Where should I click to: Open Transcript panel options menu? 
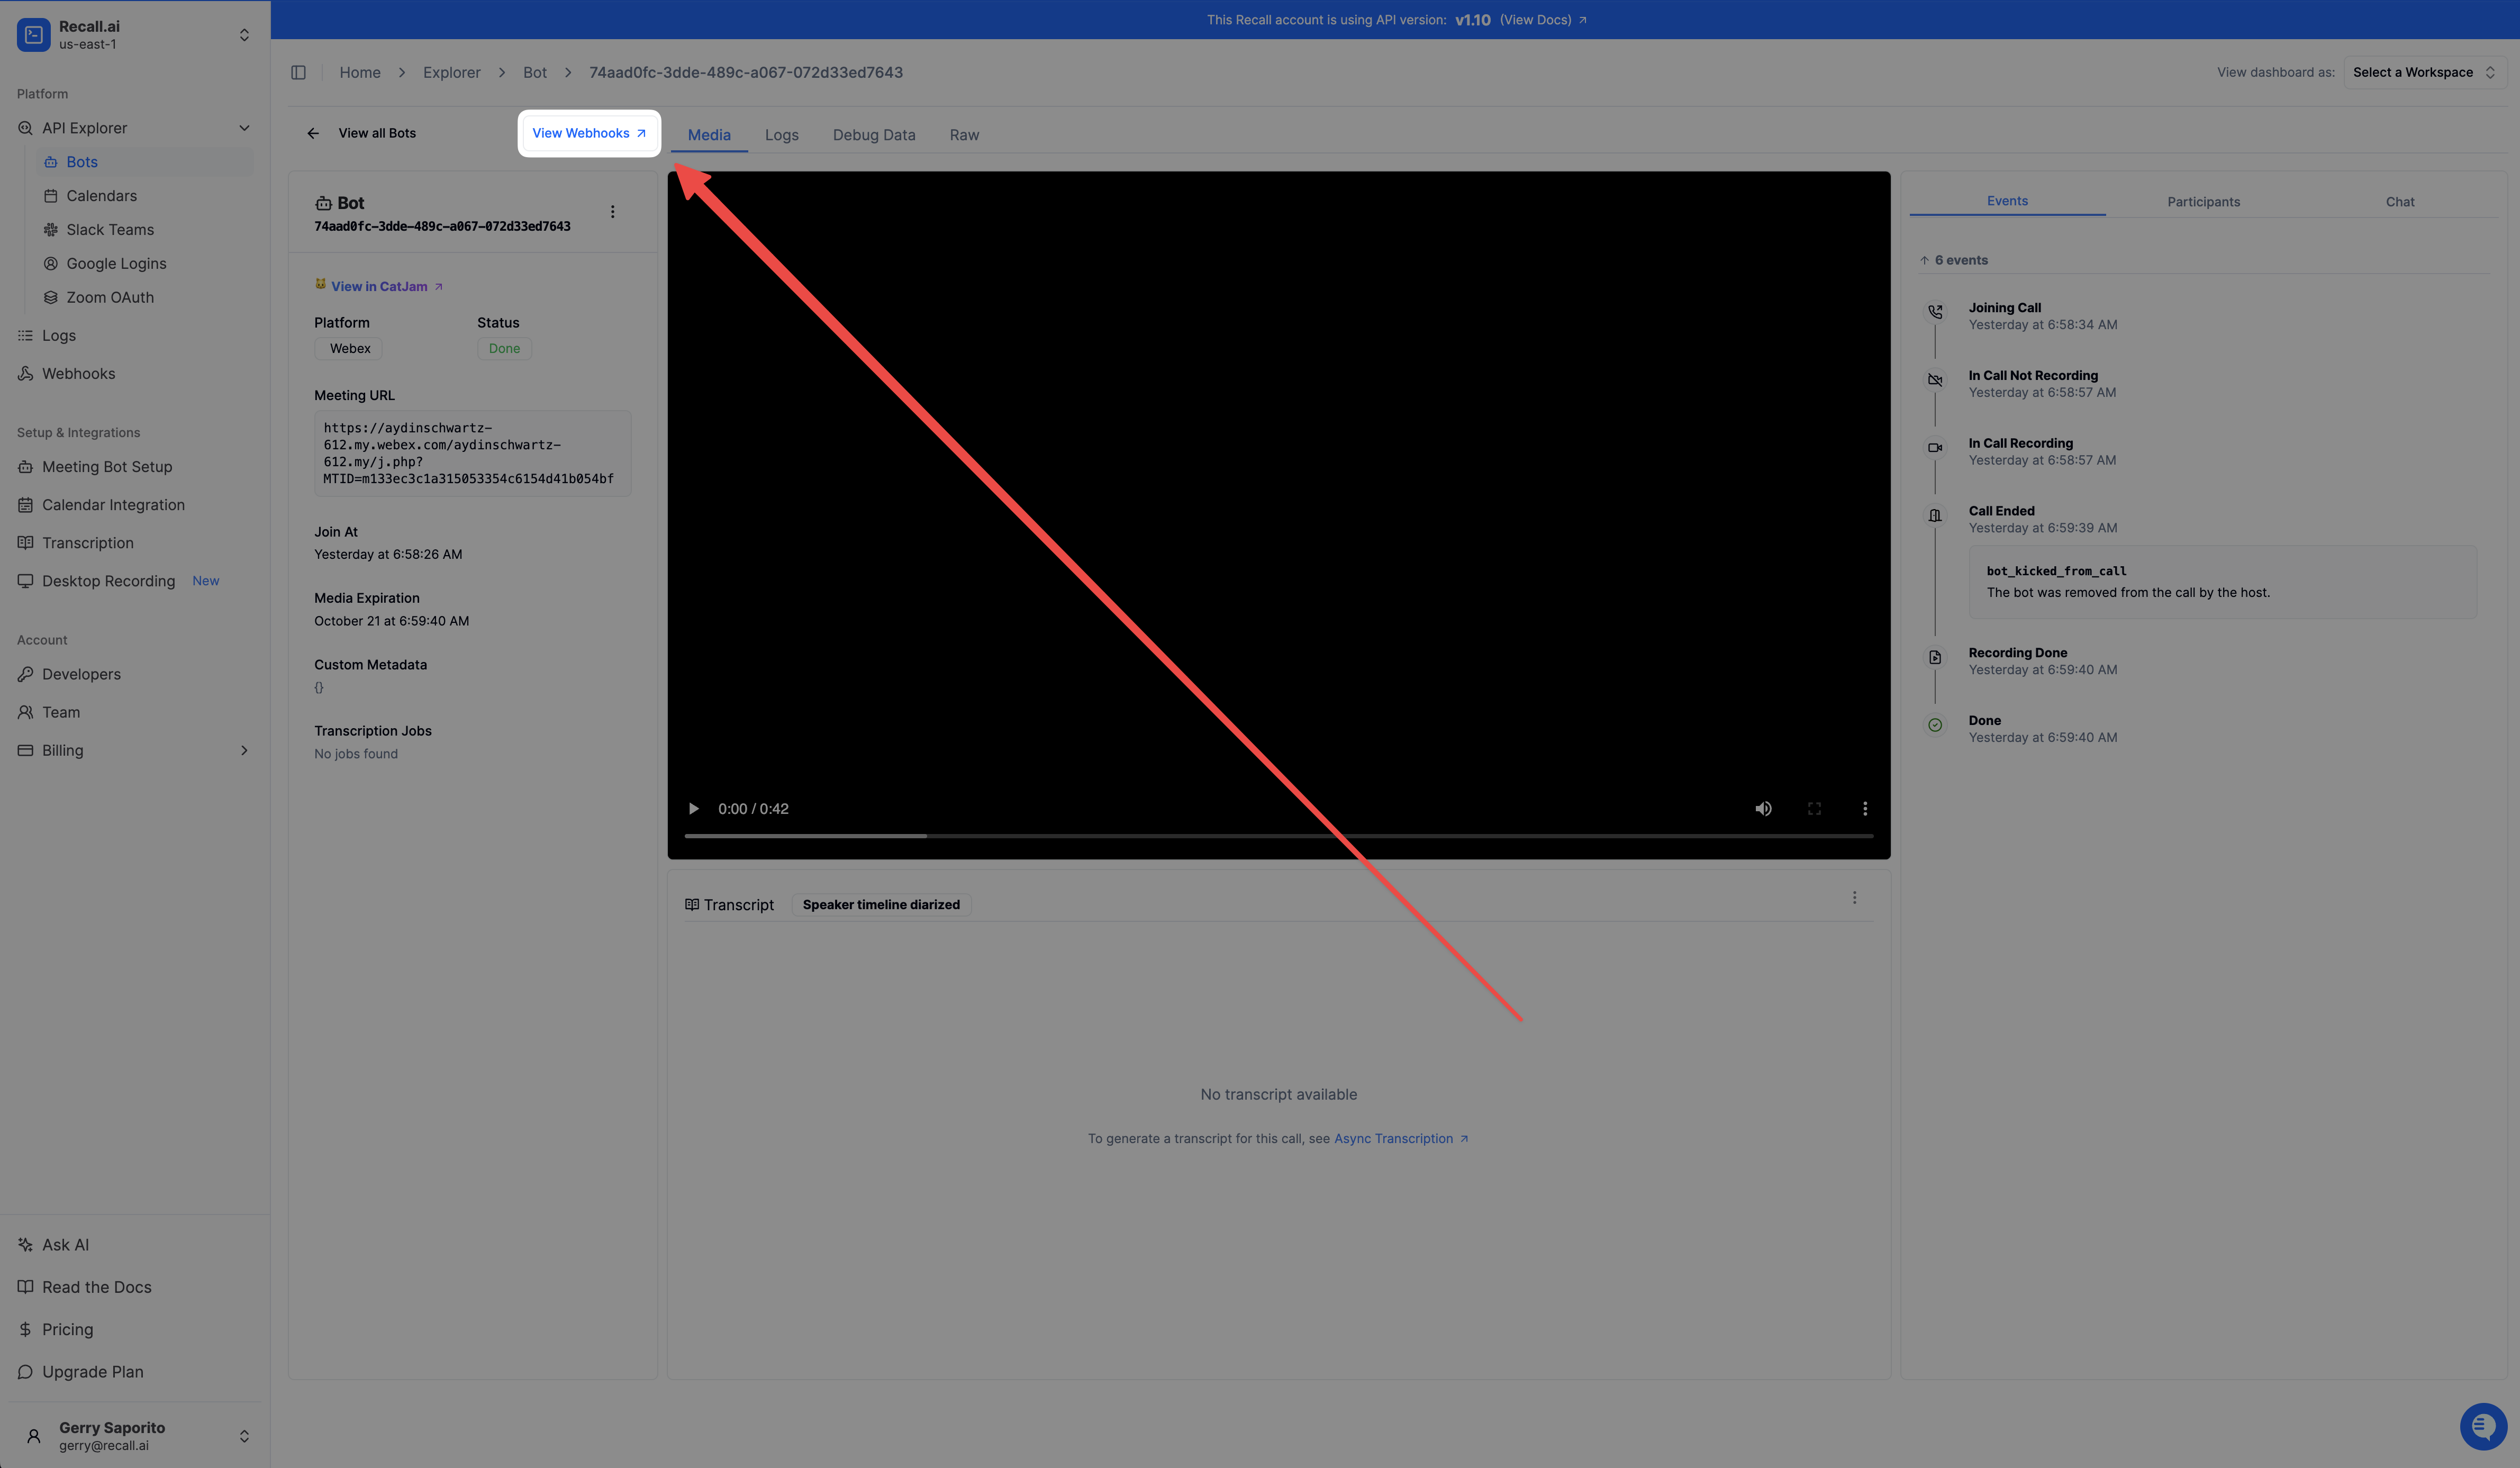pos(1854,898)
